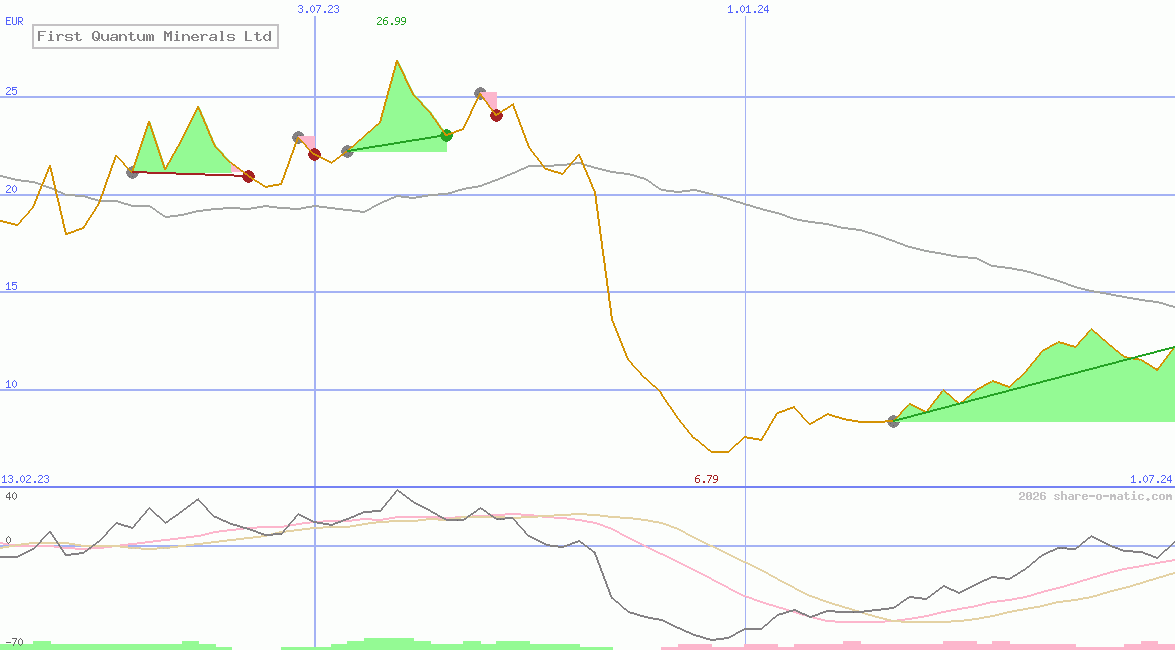
Task: Click the 6.79 low price label
Action: click(706, 480)
